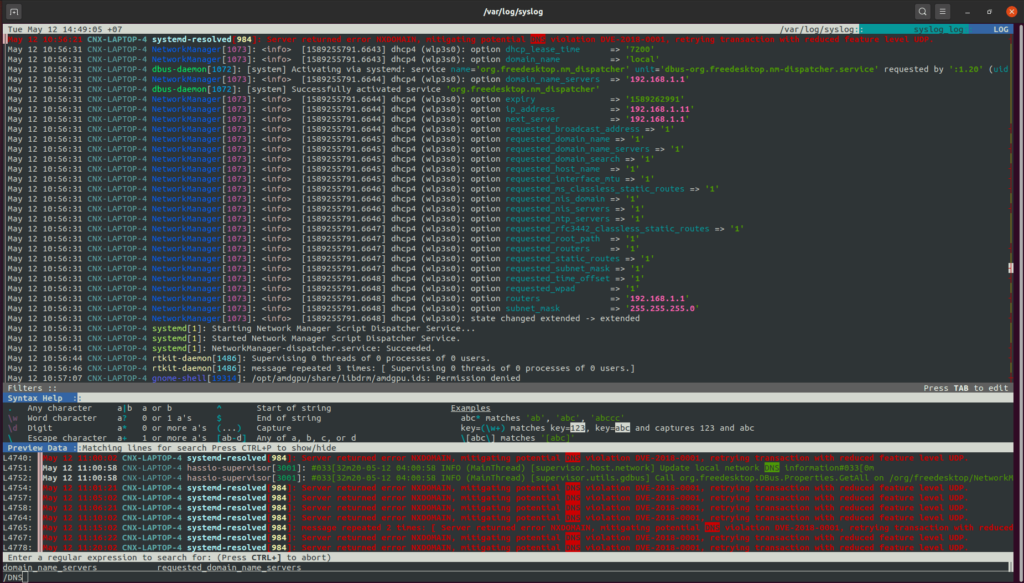Click 'Examples' heading in Syntax Help
The height and width of the screenshot is (583, 1024).
470,408
